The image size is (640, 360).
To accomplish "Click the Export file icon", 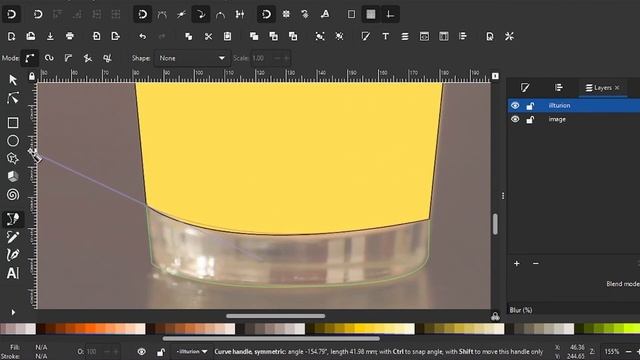I will coord(116,36).
